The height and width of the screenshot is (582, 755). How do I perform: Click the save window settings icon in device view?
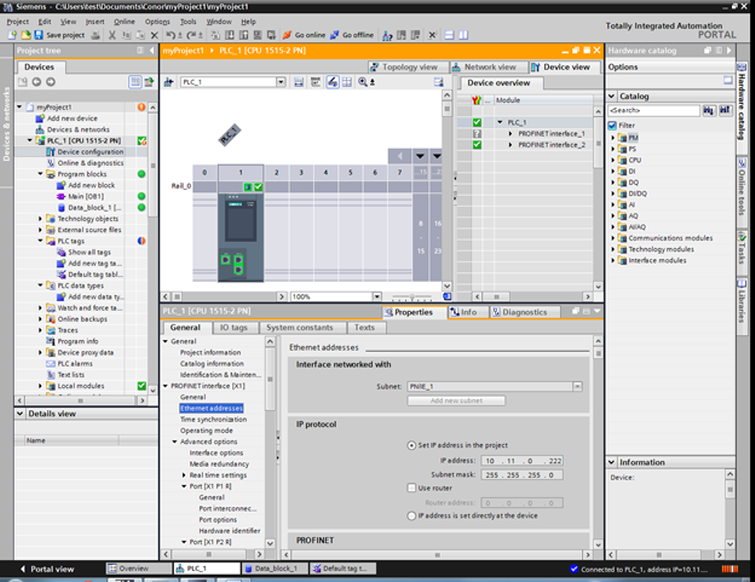[x=438, y=82]
